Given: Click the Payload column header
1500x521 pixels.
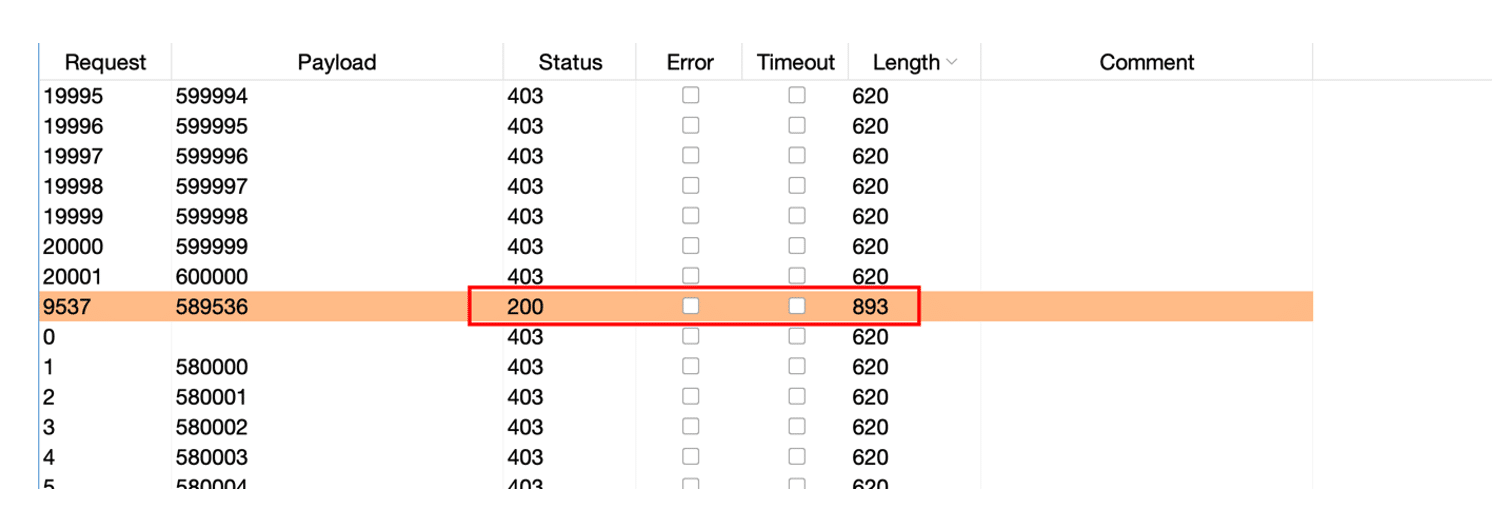Looking at the screenshot, I should (336, 62).
